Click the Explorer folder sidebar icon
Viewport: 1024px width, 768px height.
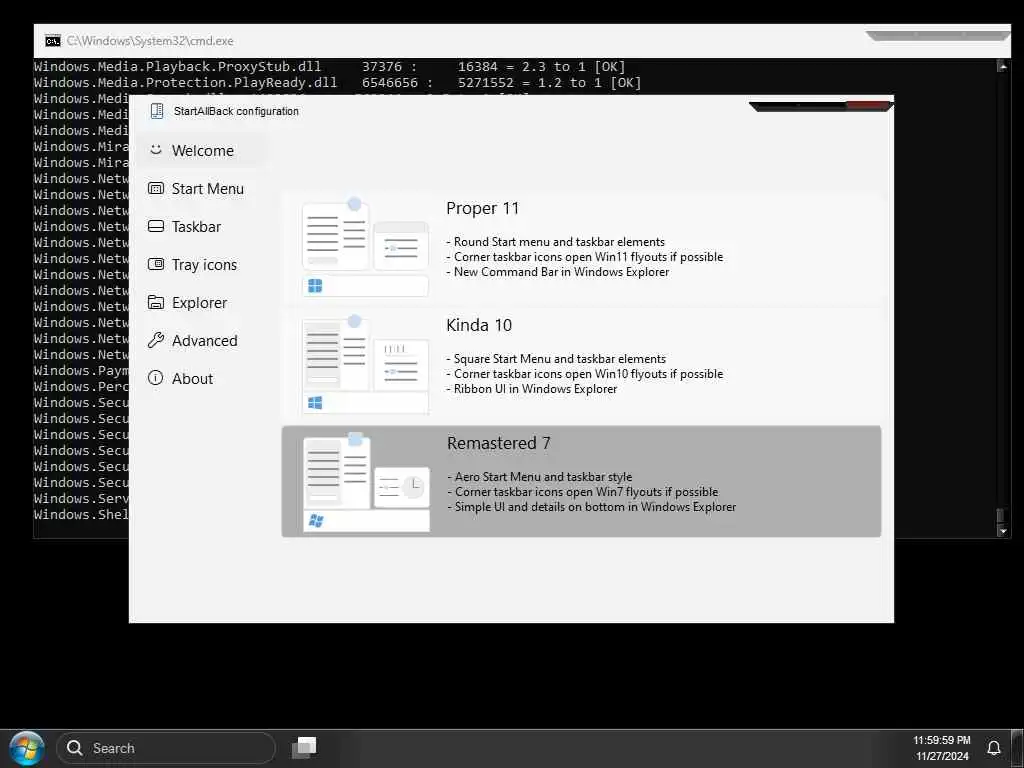click(x=155, y=302)
